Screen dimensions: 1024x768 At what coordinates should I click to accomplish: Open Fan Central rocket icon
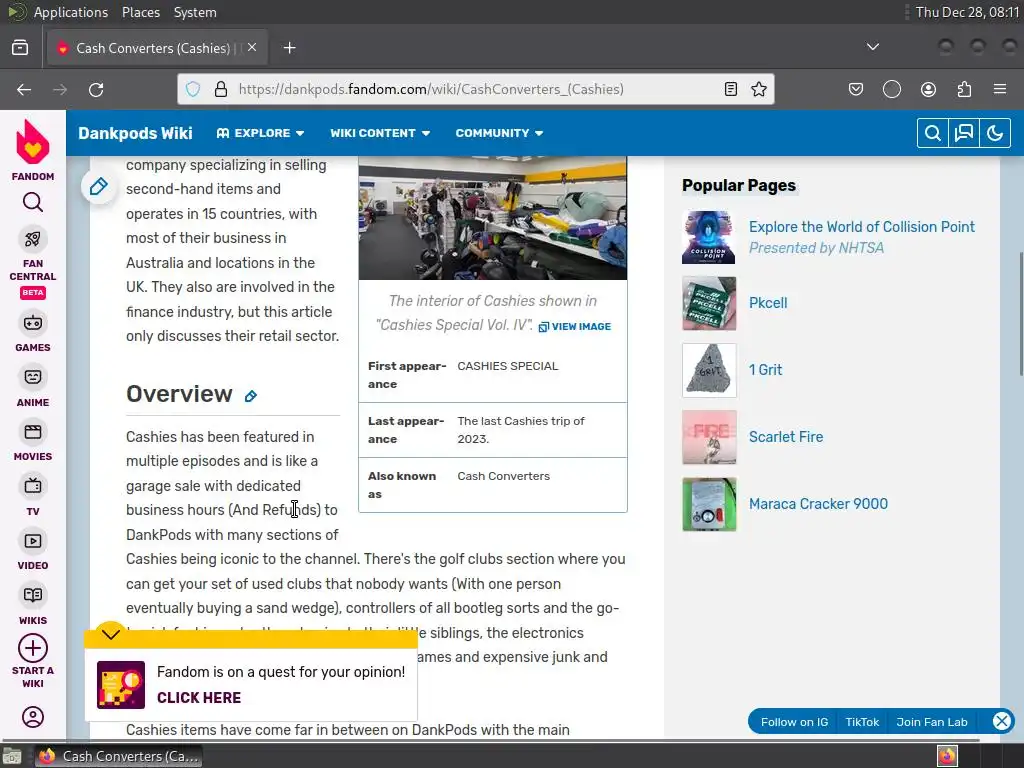pyautogui.click(x=33, y=239)
